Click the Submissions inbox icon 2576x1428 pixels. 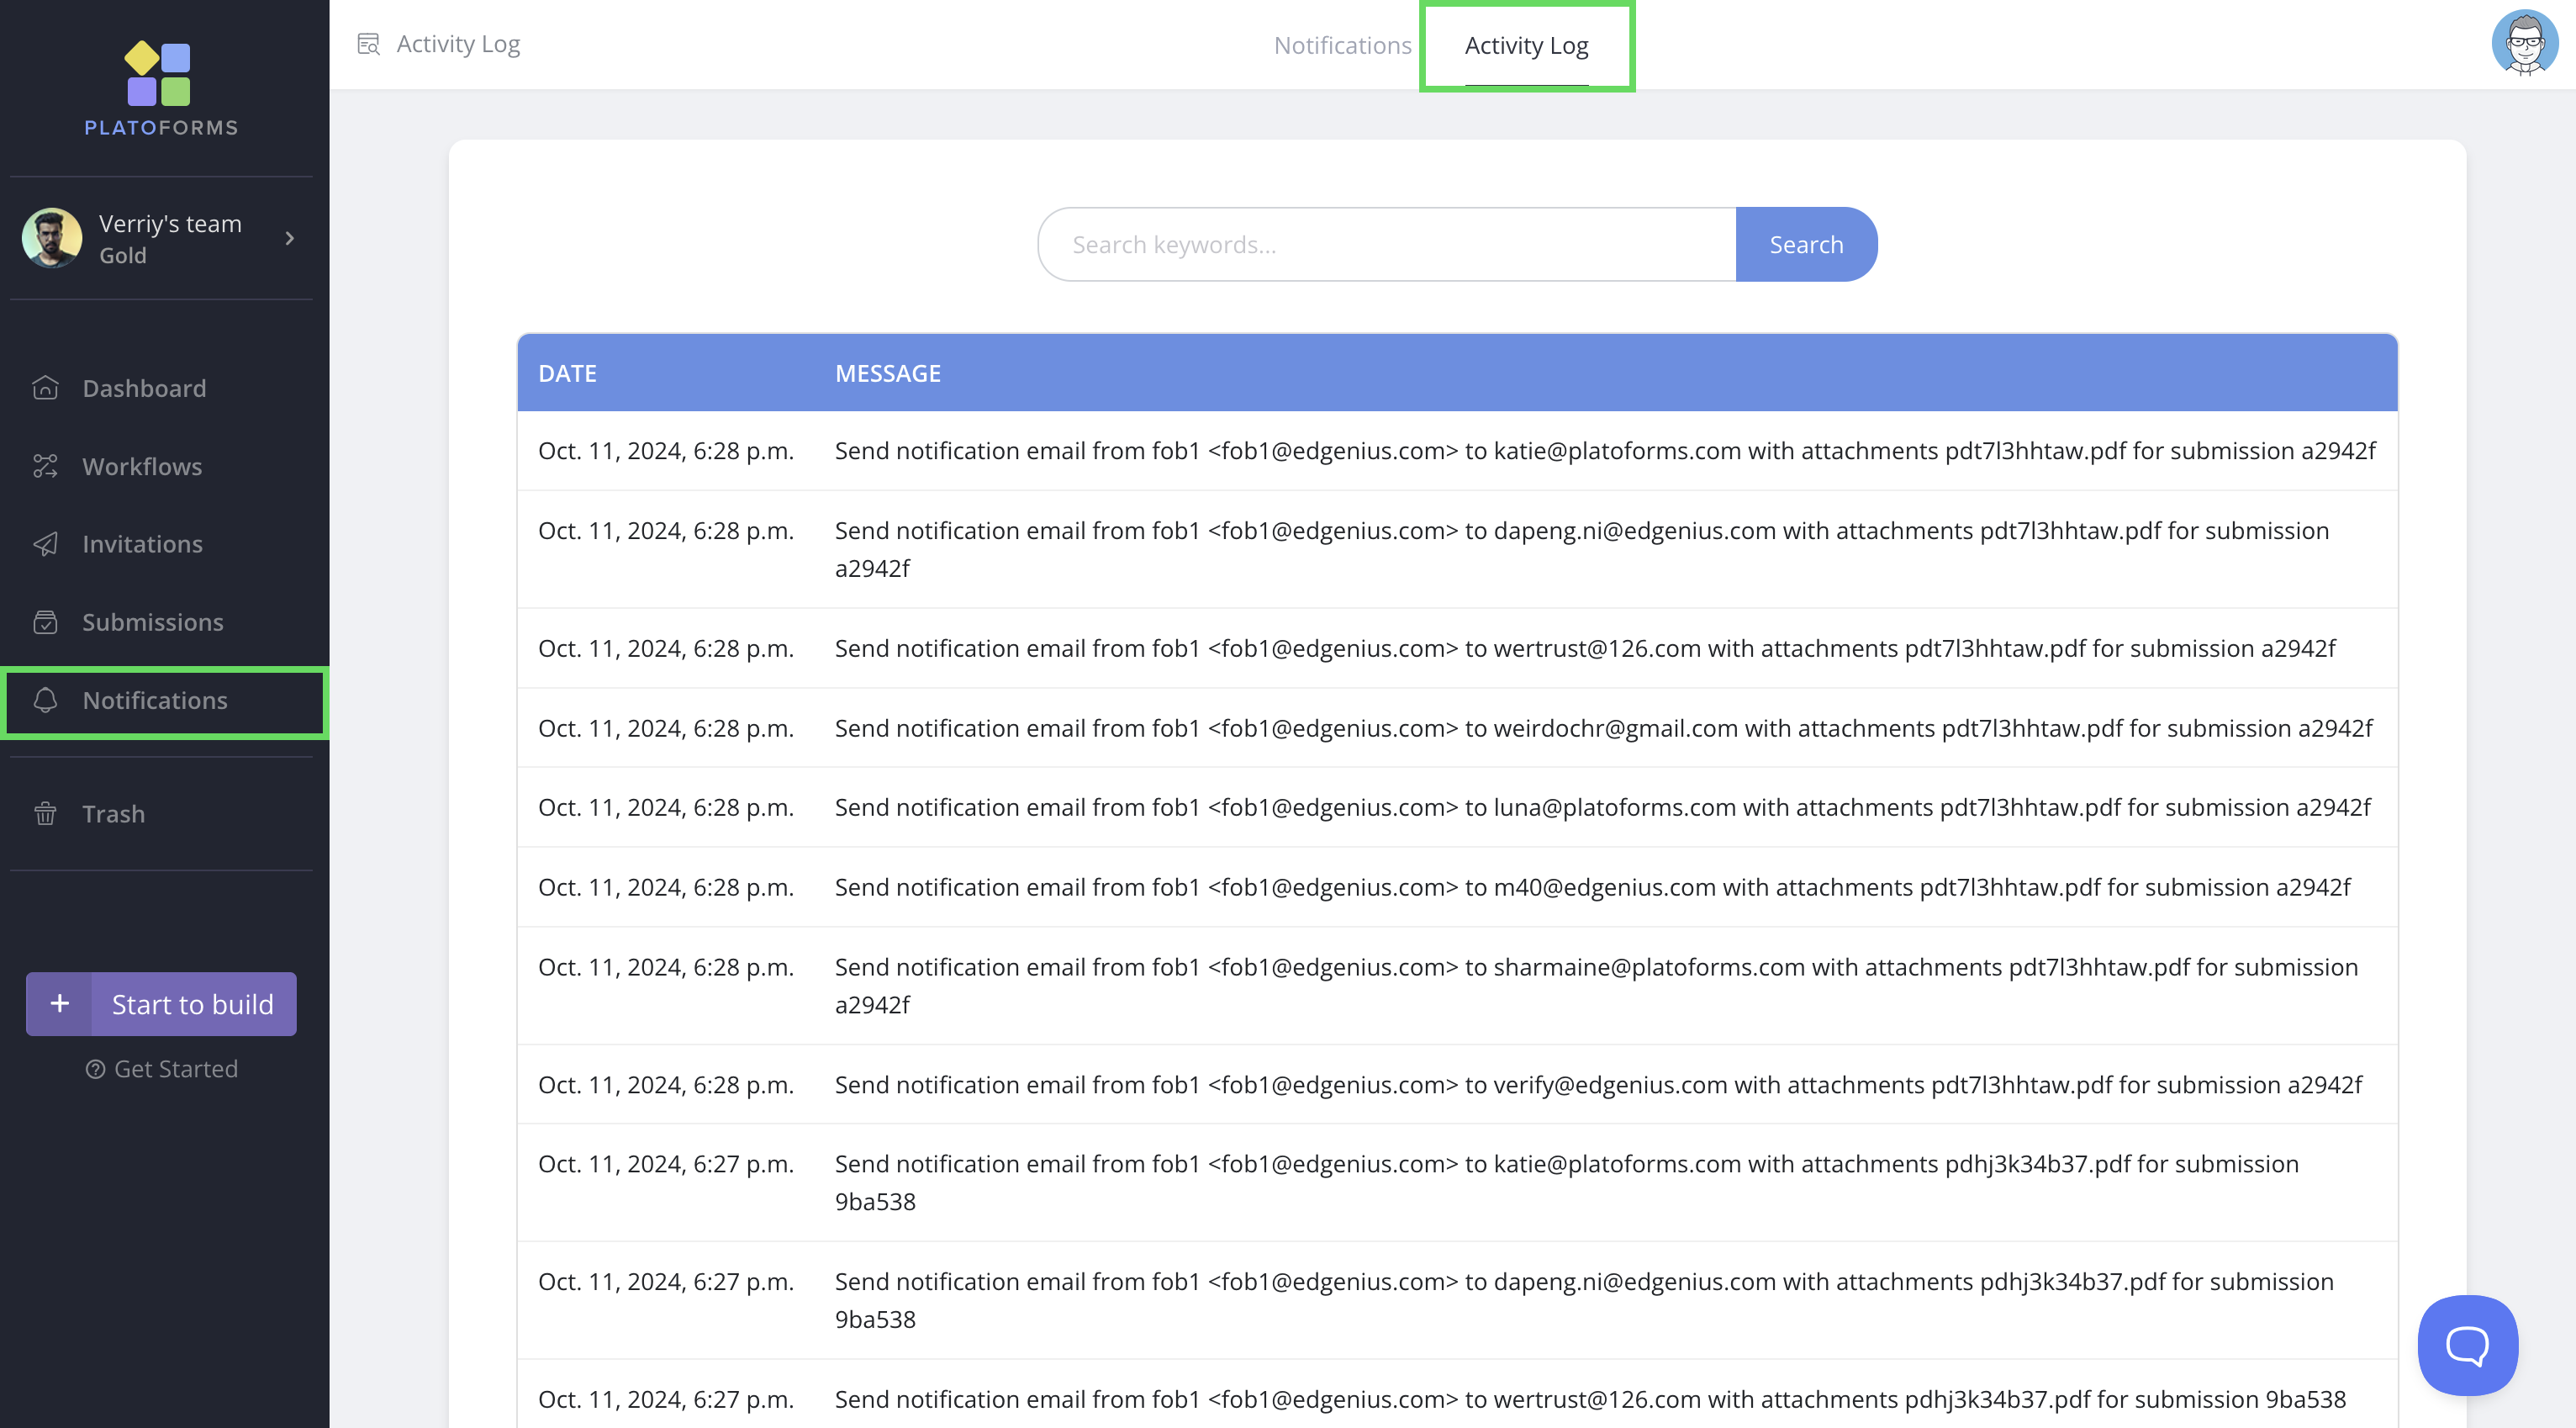point(45,622)
